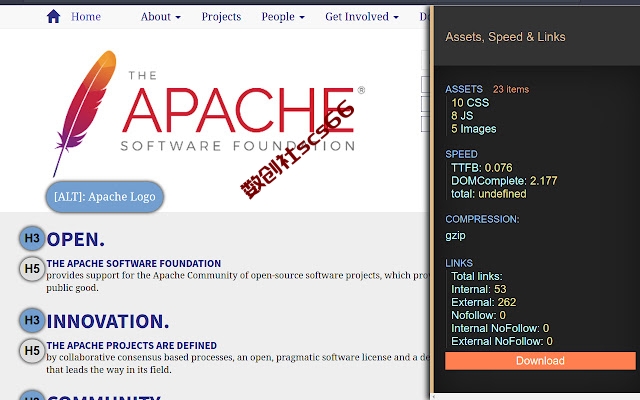Click the Assets, Speed & Links title
This screenshot has height=400, width=640.
pos(505,37)
